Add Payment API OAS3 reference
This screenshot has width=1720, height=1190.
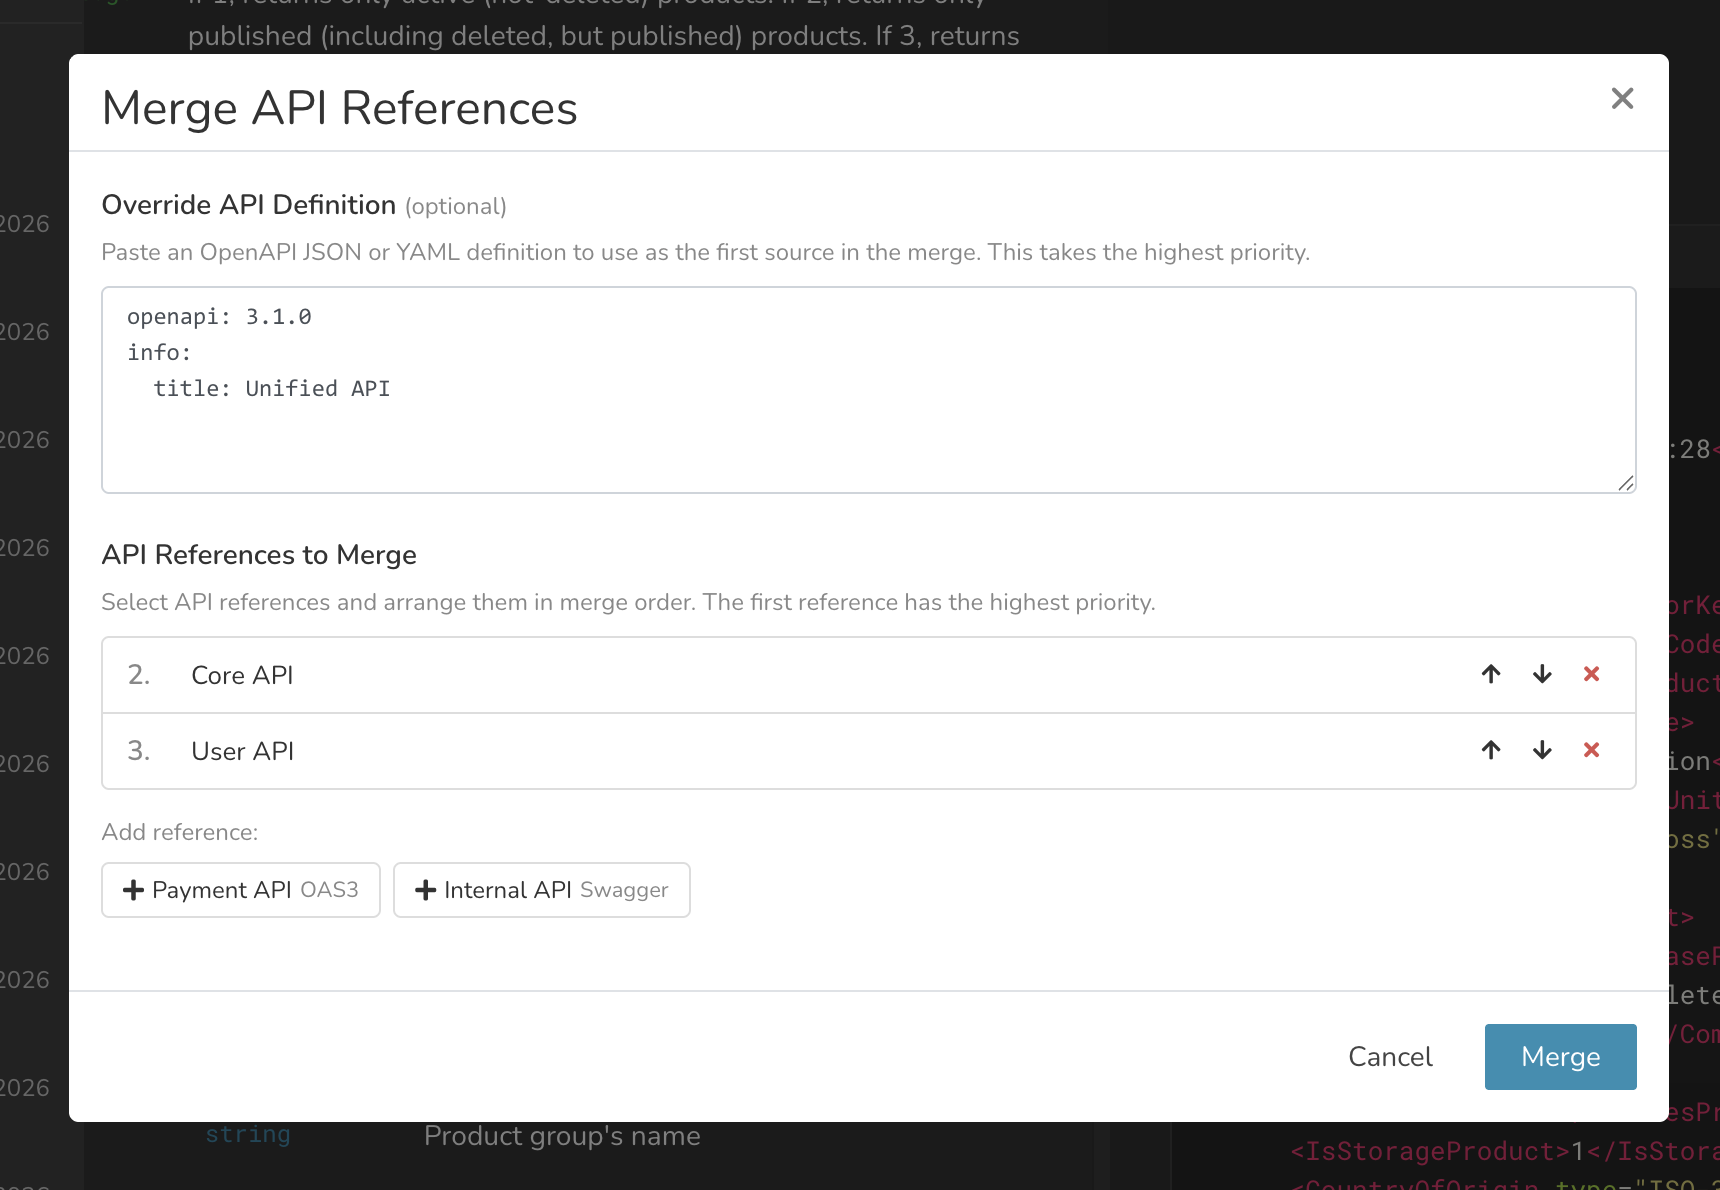click(x=241, y=890)
